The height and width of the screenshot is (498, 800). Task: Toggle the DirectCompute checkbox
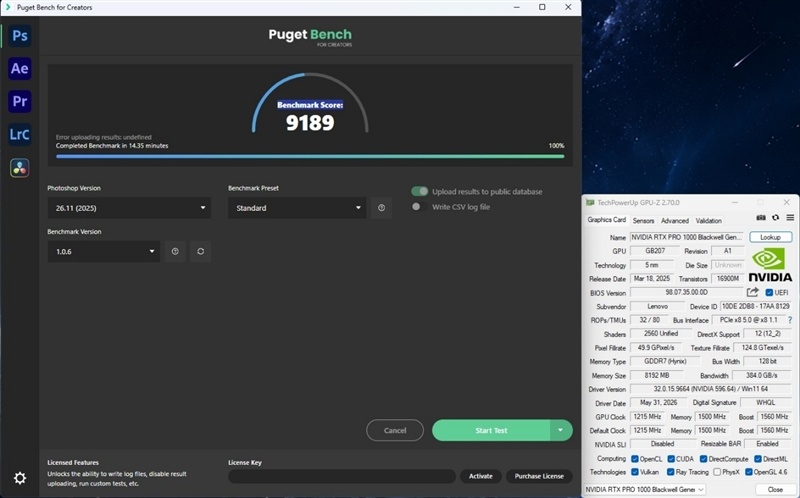point(703,459)
